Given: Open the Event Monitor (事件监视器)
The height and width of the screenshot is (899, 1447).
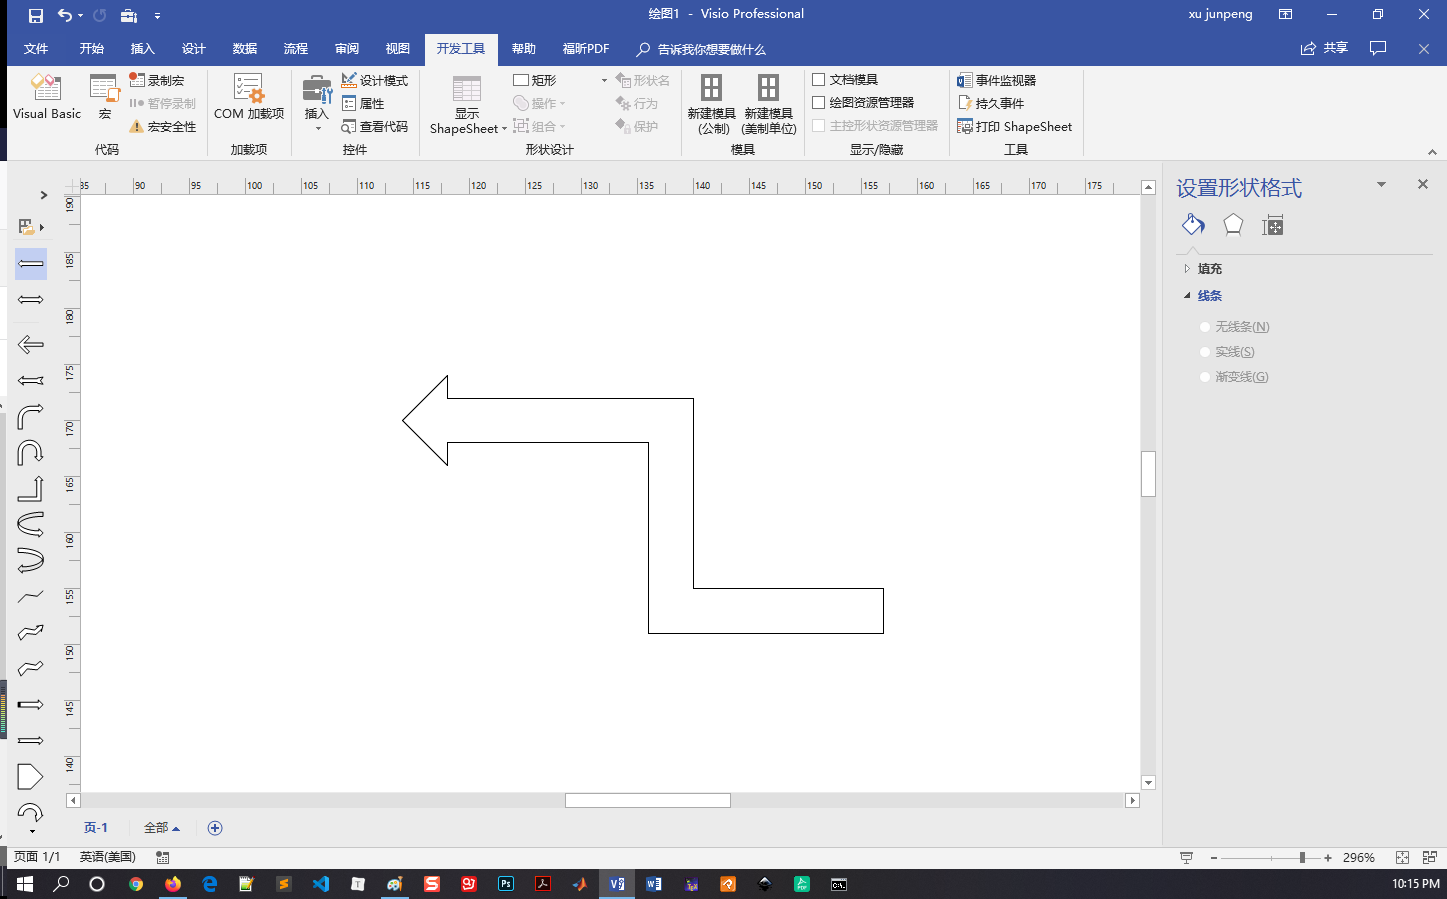Looking at the screenshot, I should pyautogui.click(x=996, y=80).
